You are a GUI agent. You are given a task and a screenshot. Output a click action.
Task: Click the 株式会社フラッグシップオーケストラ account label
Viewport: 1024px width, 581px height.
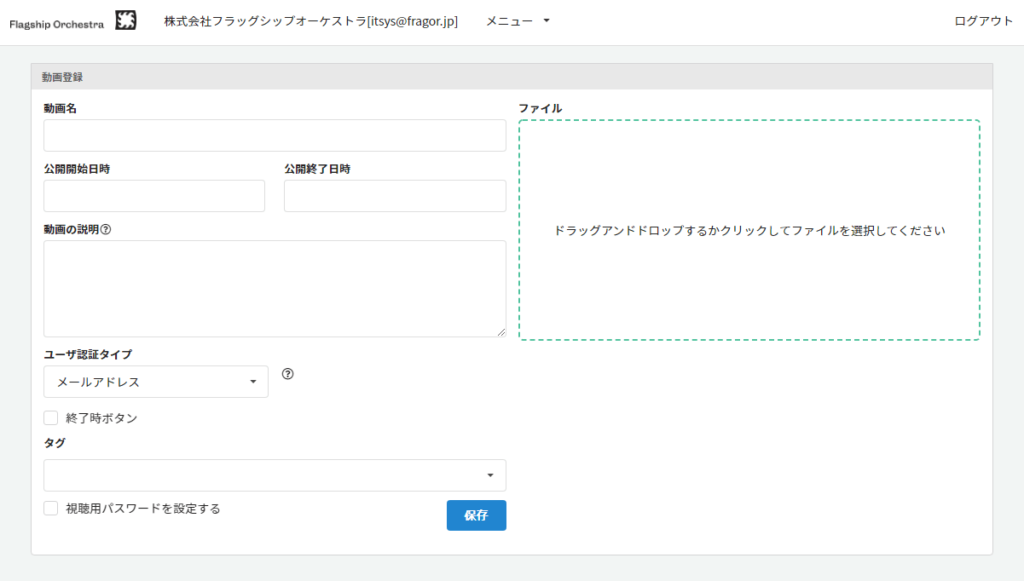pos(310,21)
